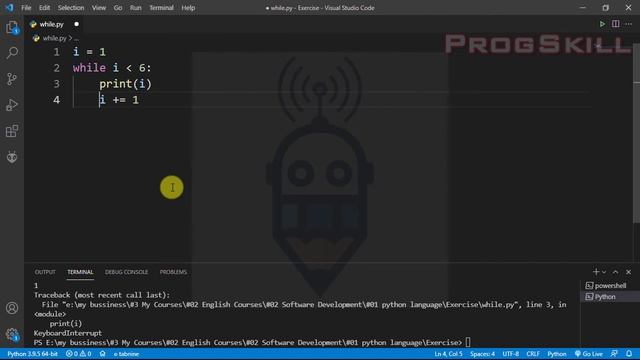Screen dimensions: 640x360
Task: Close unsaved while.py tab via dot
Action: tap(76, 24)
